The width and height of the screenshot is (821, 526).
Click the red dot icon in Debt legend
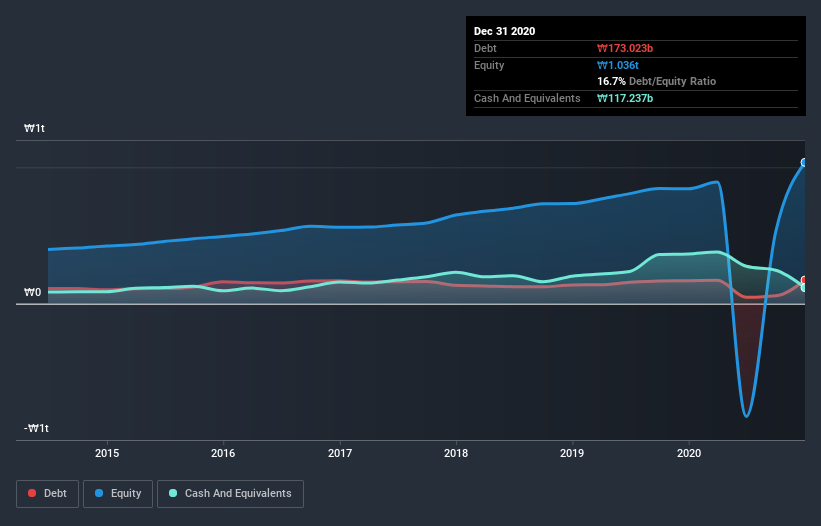(x=34, y=493)
